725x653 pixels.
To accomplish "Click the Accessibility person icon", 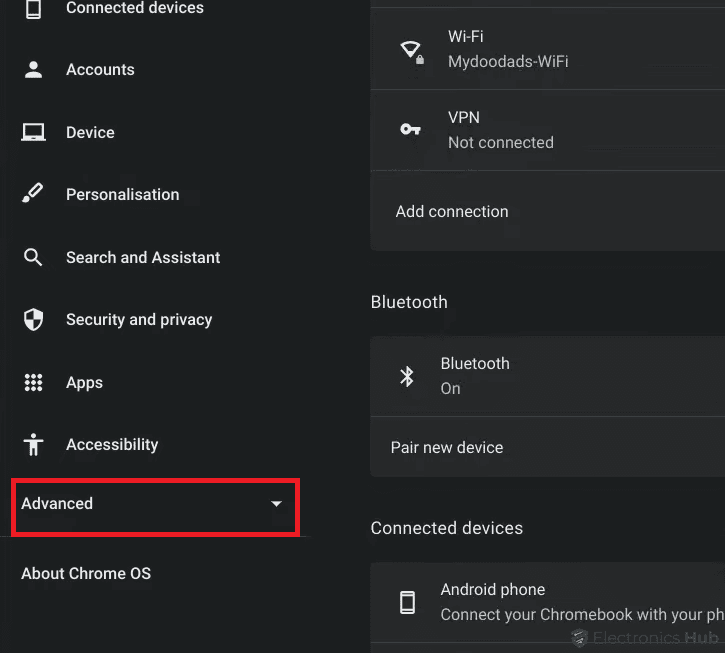I will pos(33,444).
